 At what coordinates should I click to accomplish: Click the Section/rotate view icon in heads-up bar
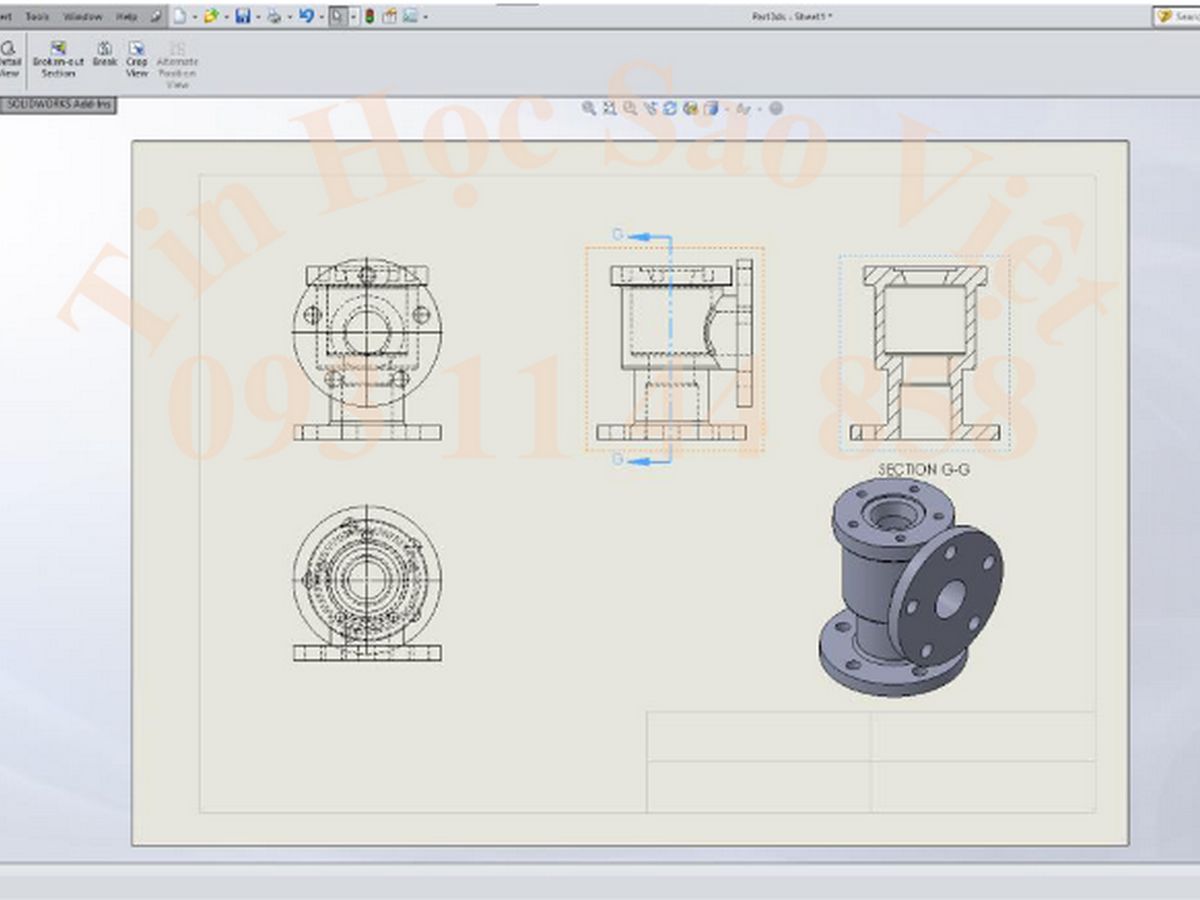pyautogui.click(x=651, y=108)
